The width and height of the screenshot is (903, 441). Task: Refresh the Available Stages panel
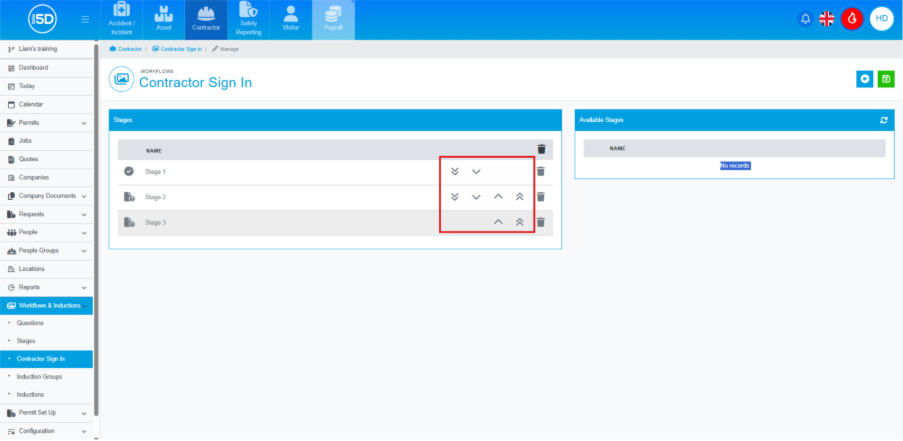coord(884,120)
